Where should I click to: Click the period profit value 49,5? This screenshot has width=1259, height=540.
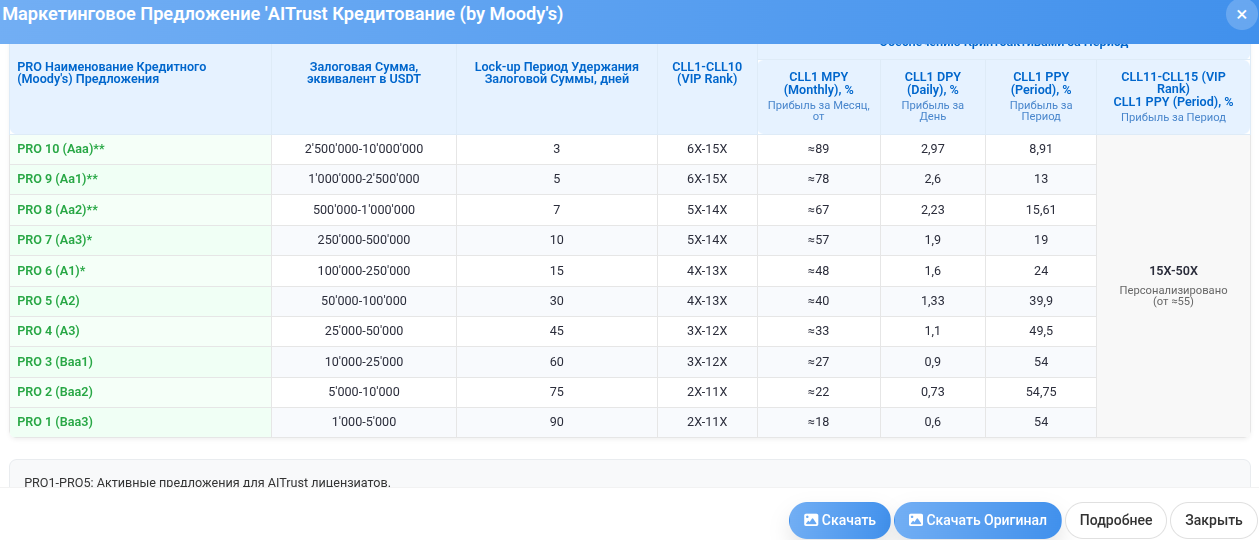[1041, 331]
